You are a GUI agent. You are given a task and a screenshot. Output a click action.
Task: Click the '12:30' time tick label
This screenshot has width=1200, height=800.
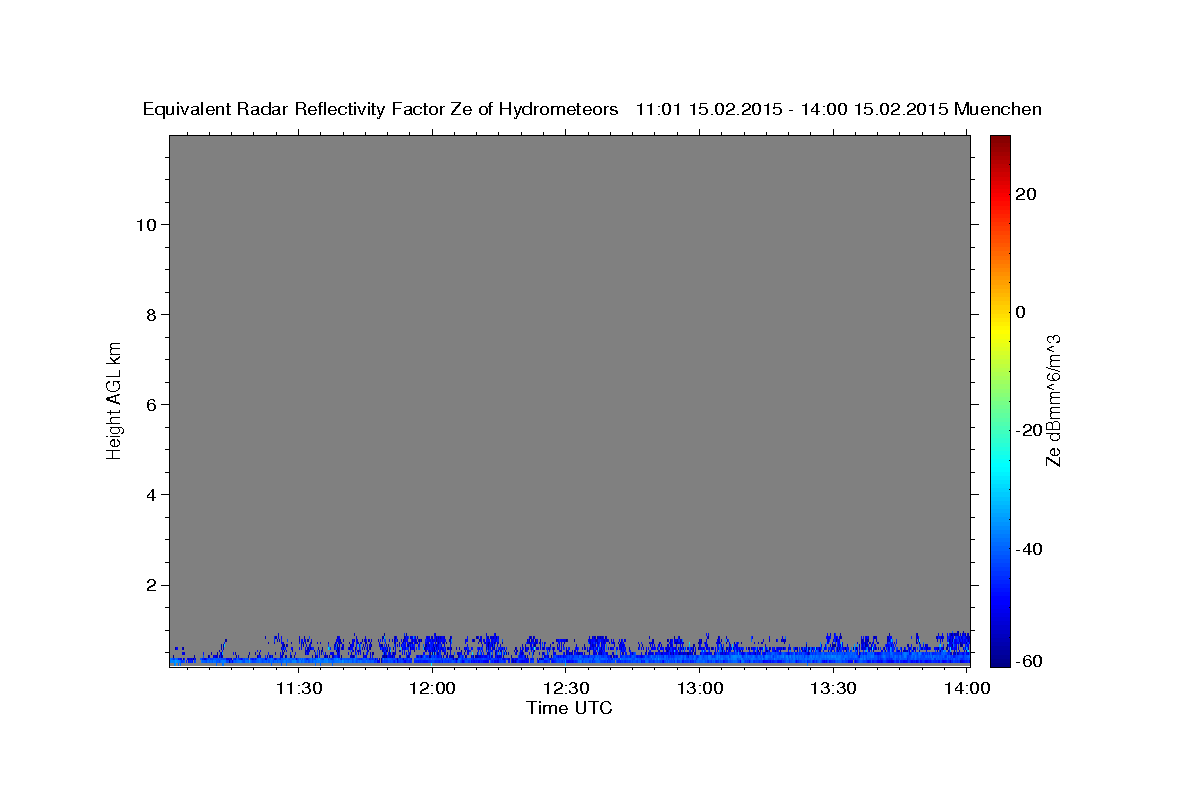[x=566, y=688]
